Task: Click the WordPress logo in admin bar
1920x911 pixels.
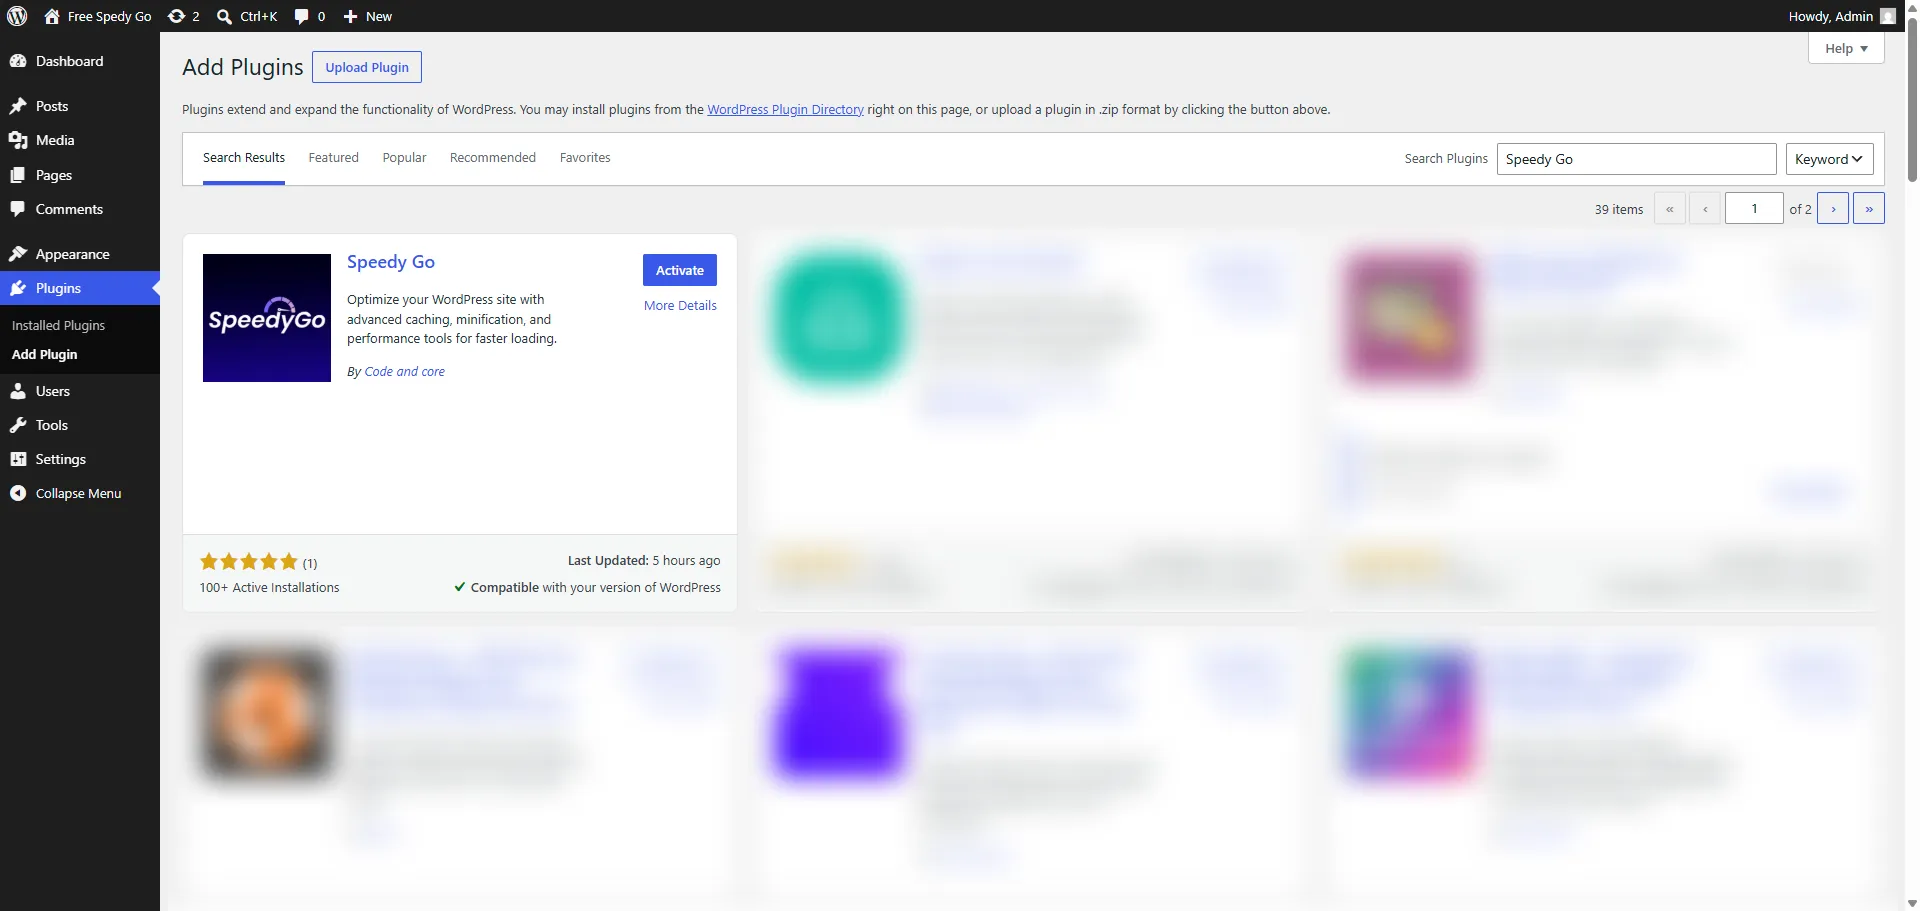Action: (x=17, y=16)
